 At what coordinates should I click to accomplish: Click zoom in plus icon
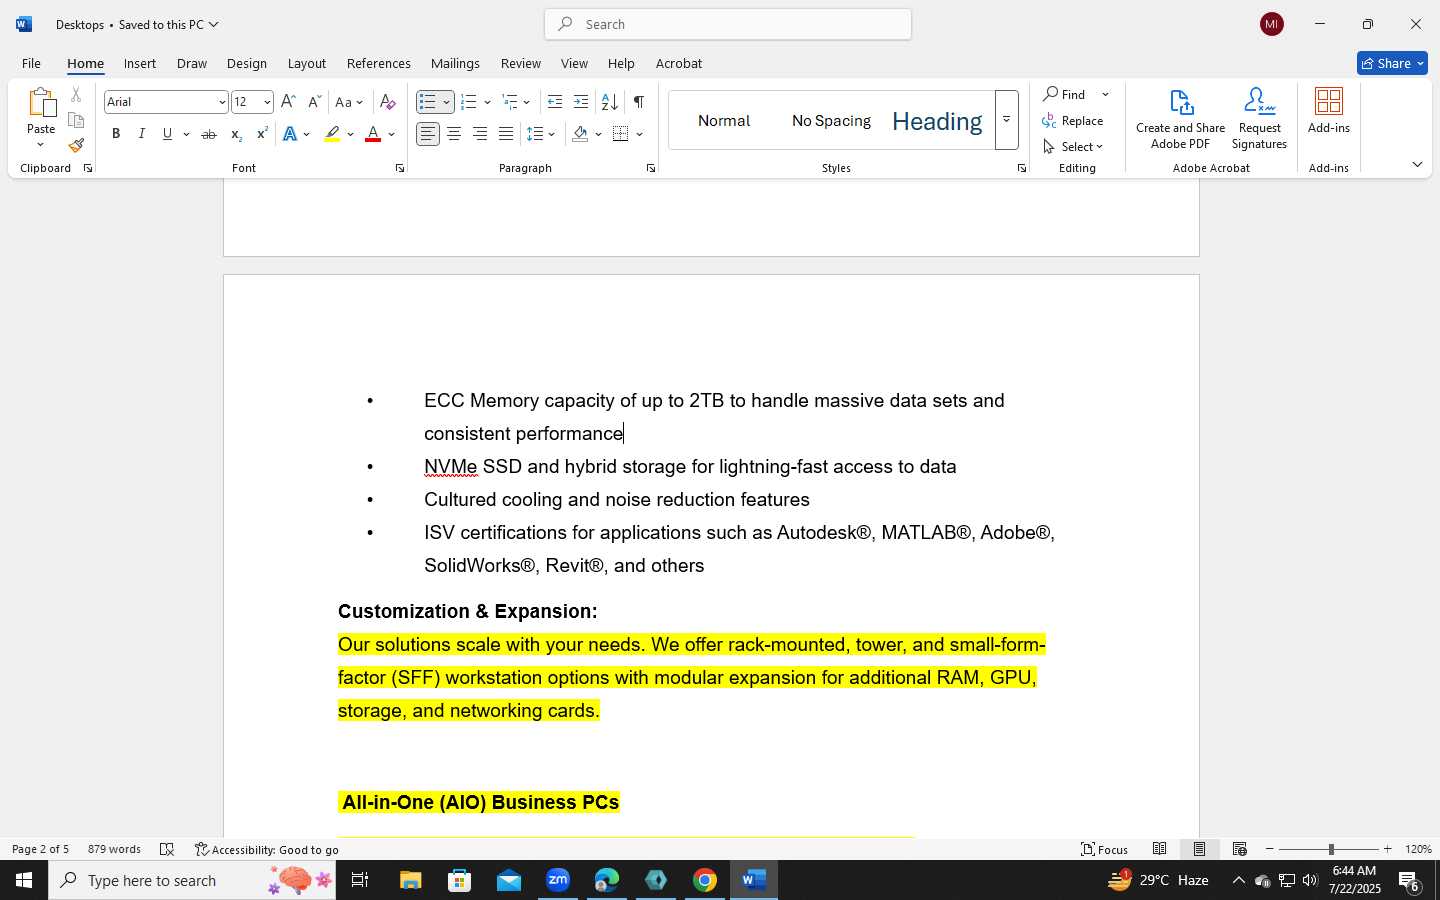point(1388,849)
